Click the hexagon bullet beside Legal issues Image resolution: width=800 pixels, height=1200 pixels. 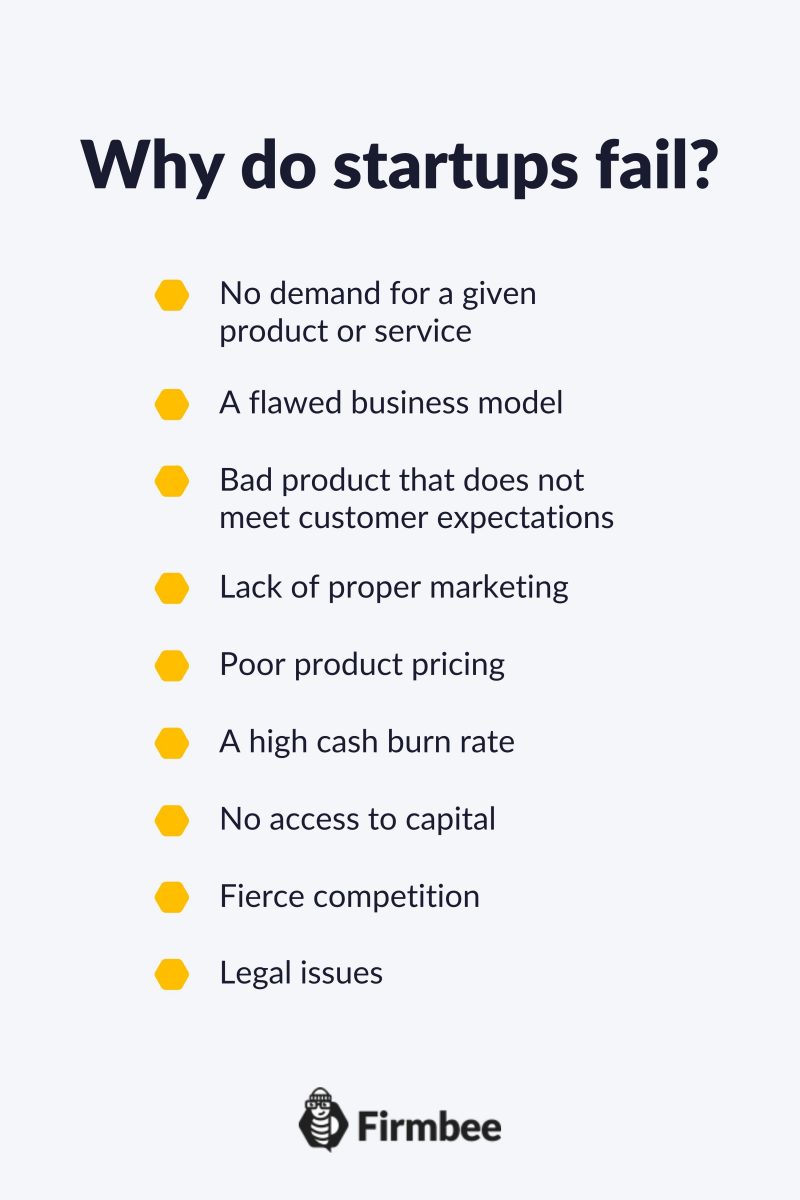pos(172,974)
